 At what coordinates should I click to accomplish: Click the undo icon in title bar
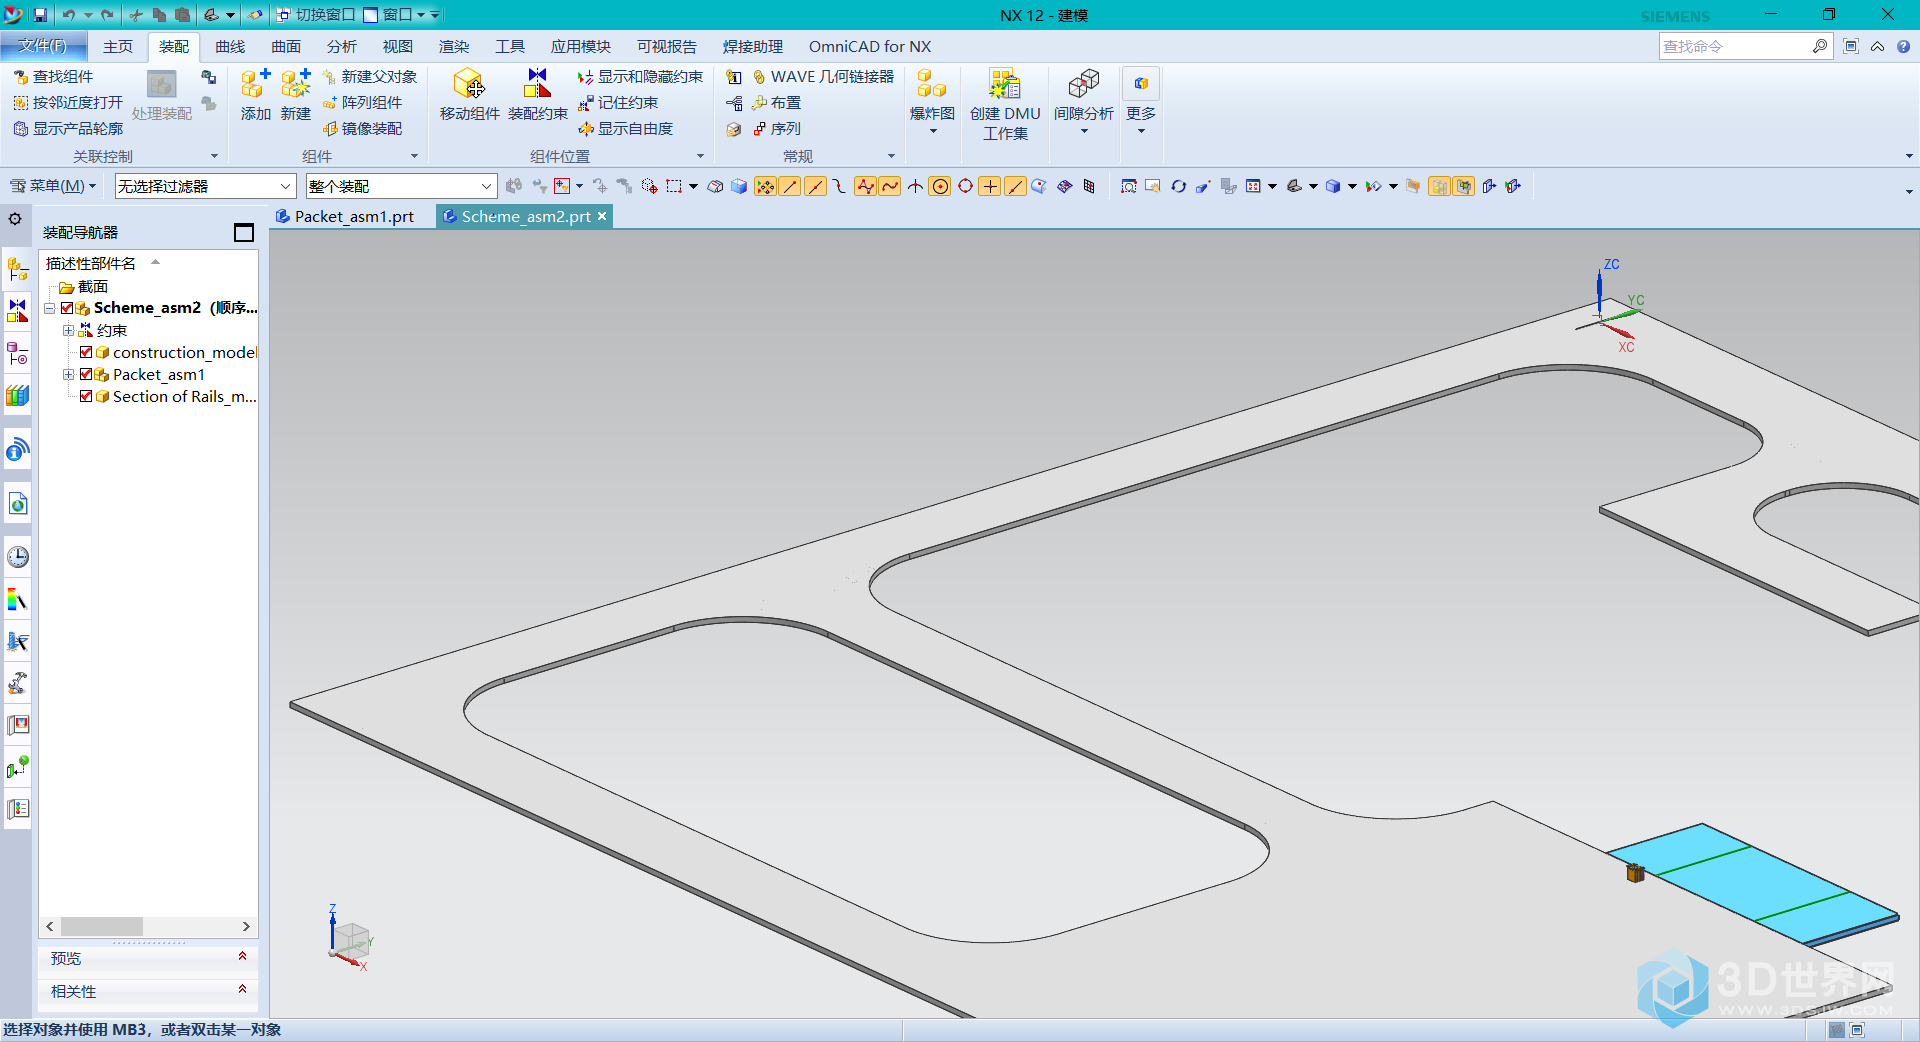pos(69,15)
